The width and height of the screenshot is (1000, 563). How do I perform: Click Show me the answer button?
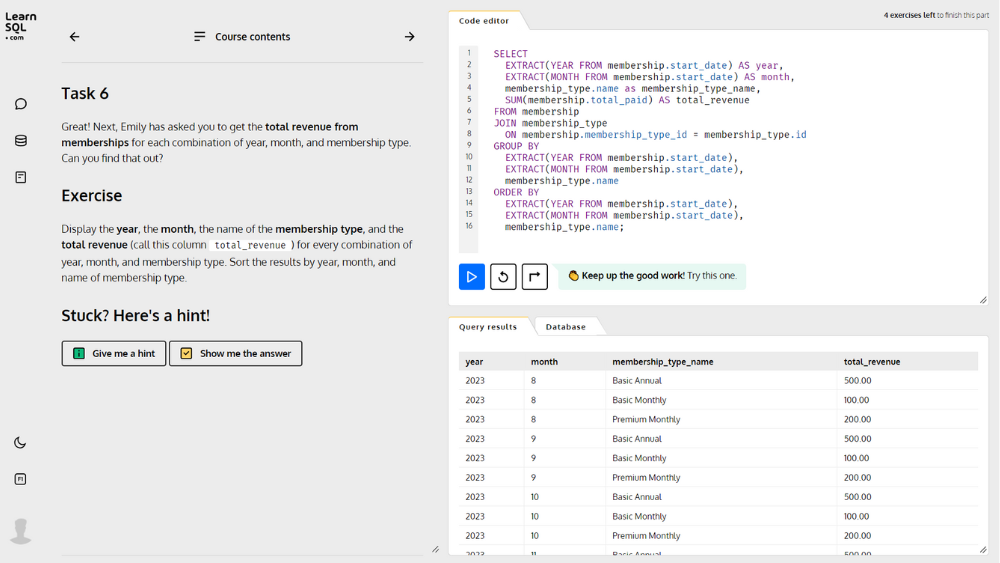pos(235,353)
